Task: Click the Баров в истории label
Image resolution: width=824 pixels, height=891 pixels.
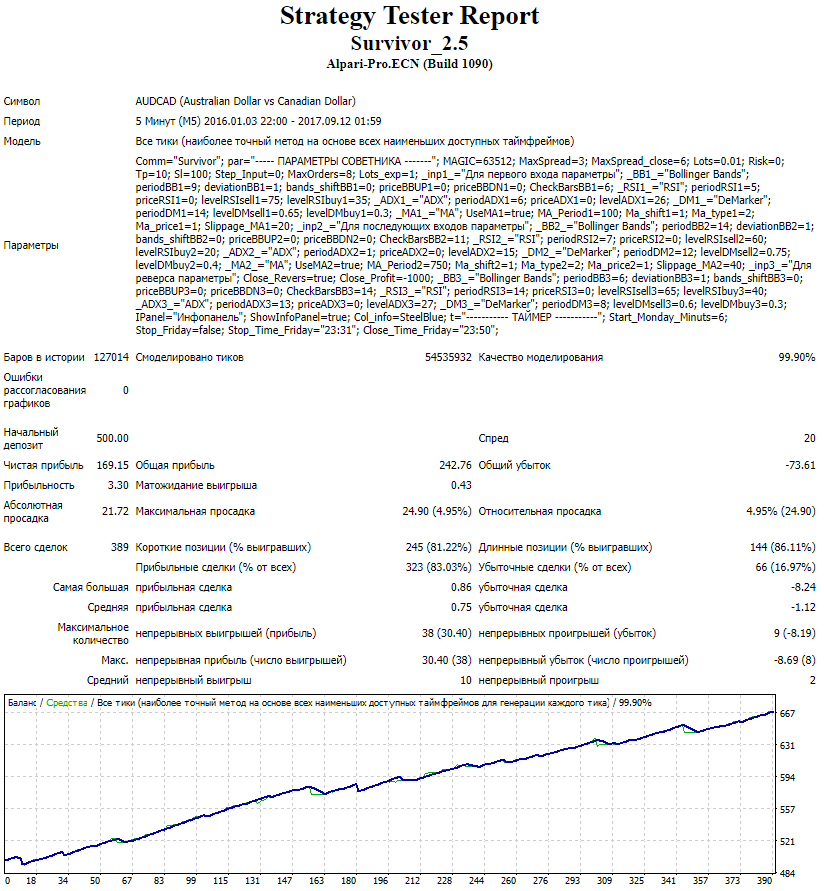Action: 44,357
